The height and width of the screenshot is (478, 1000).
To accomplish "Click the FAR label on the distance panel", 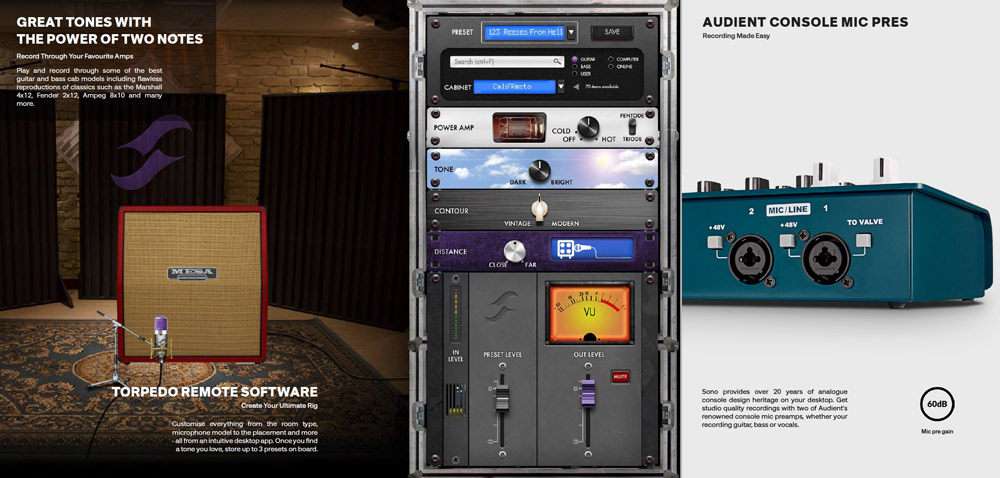I will [x=531, y=264].
